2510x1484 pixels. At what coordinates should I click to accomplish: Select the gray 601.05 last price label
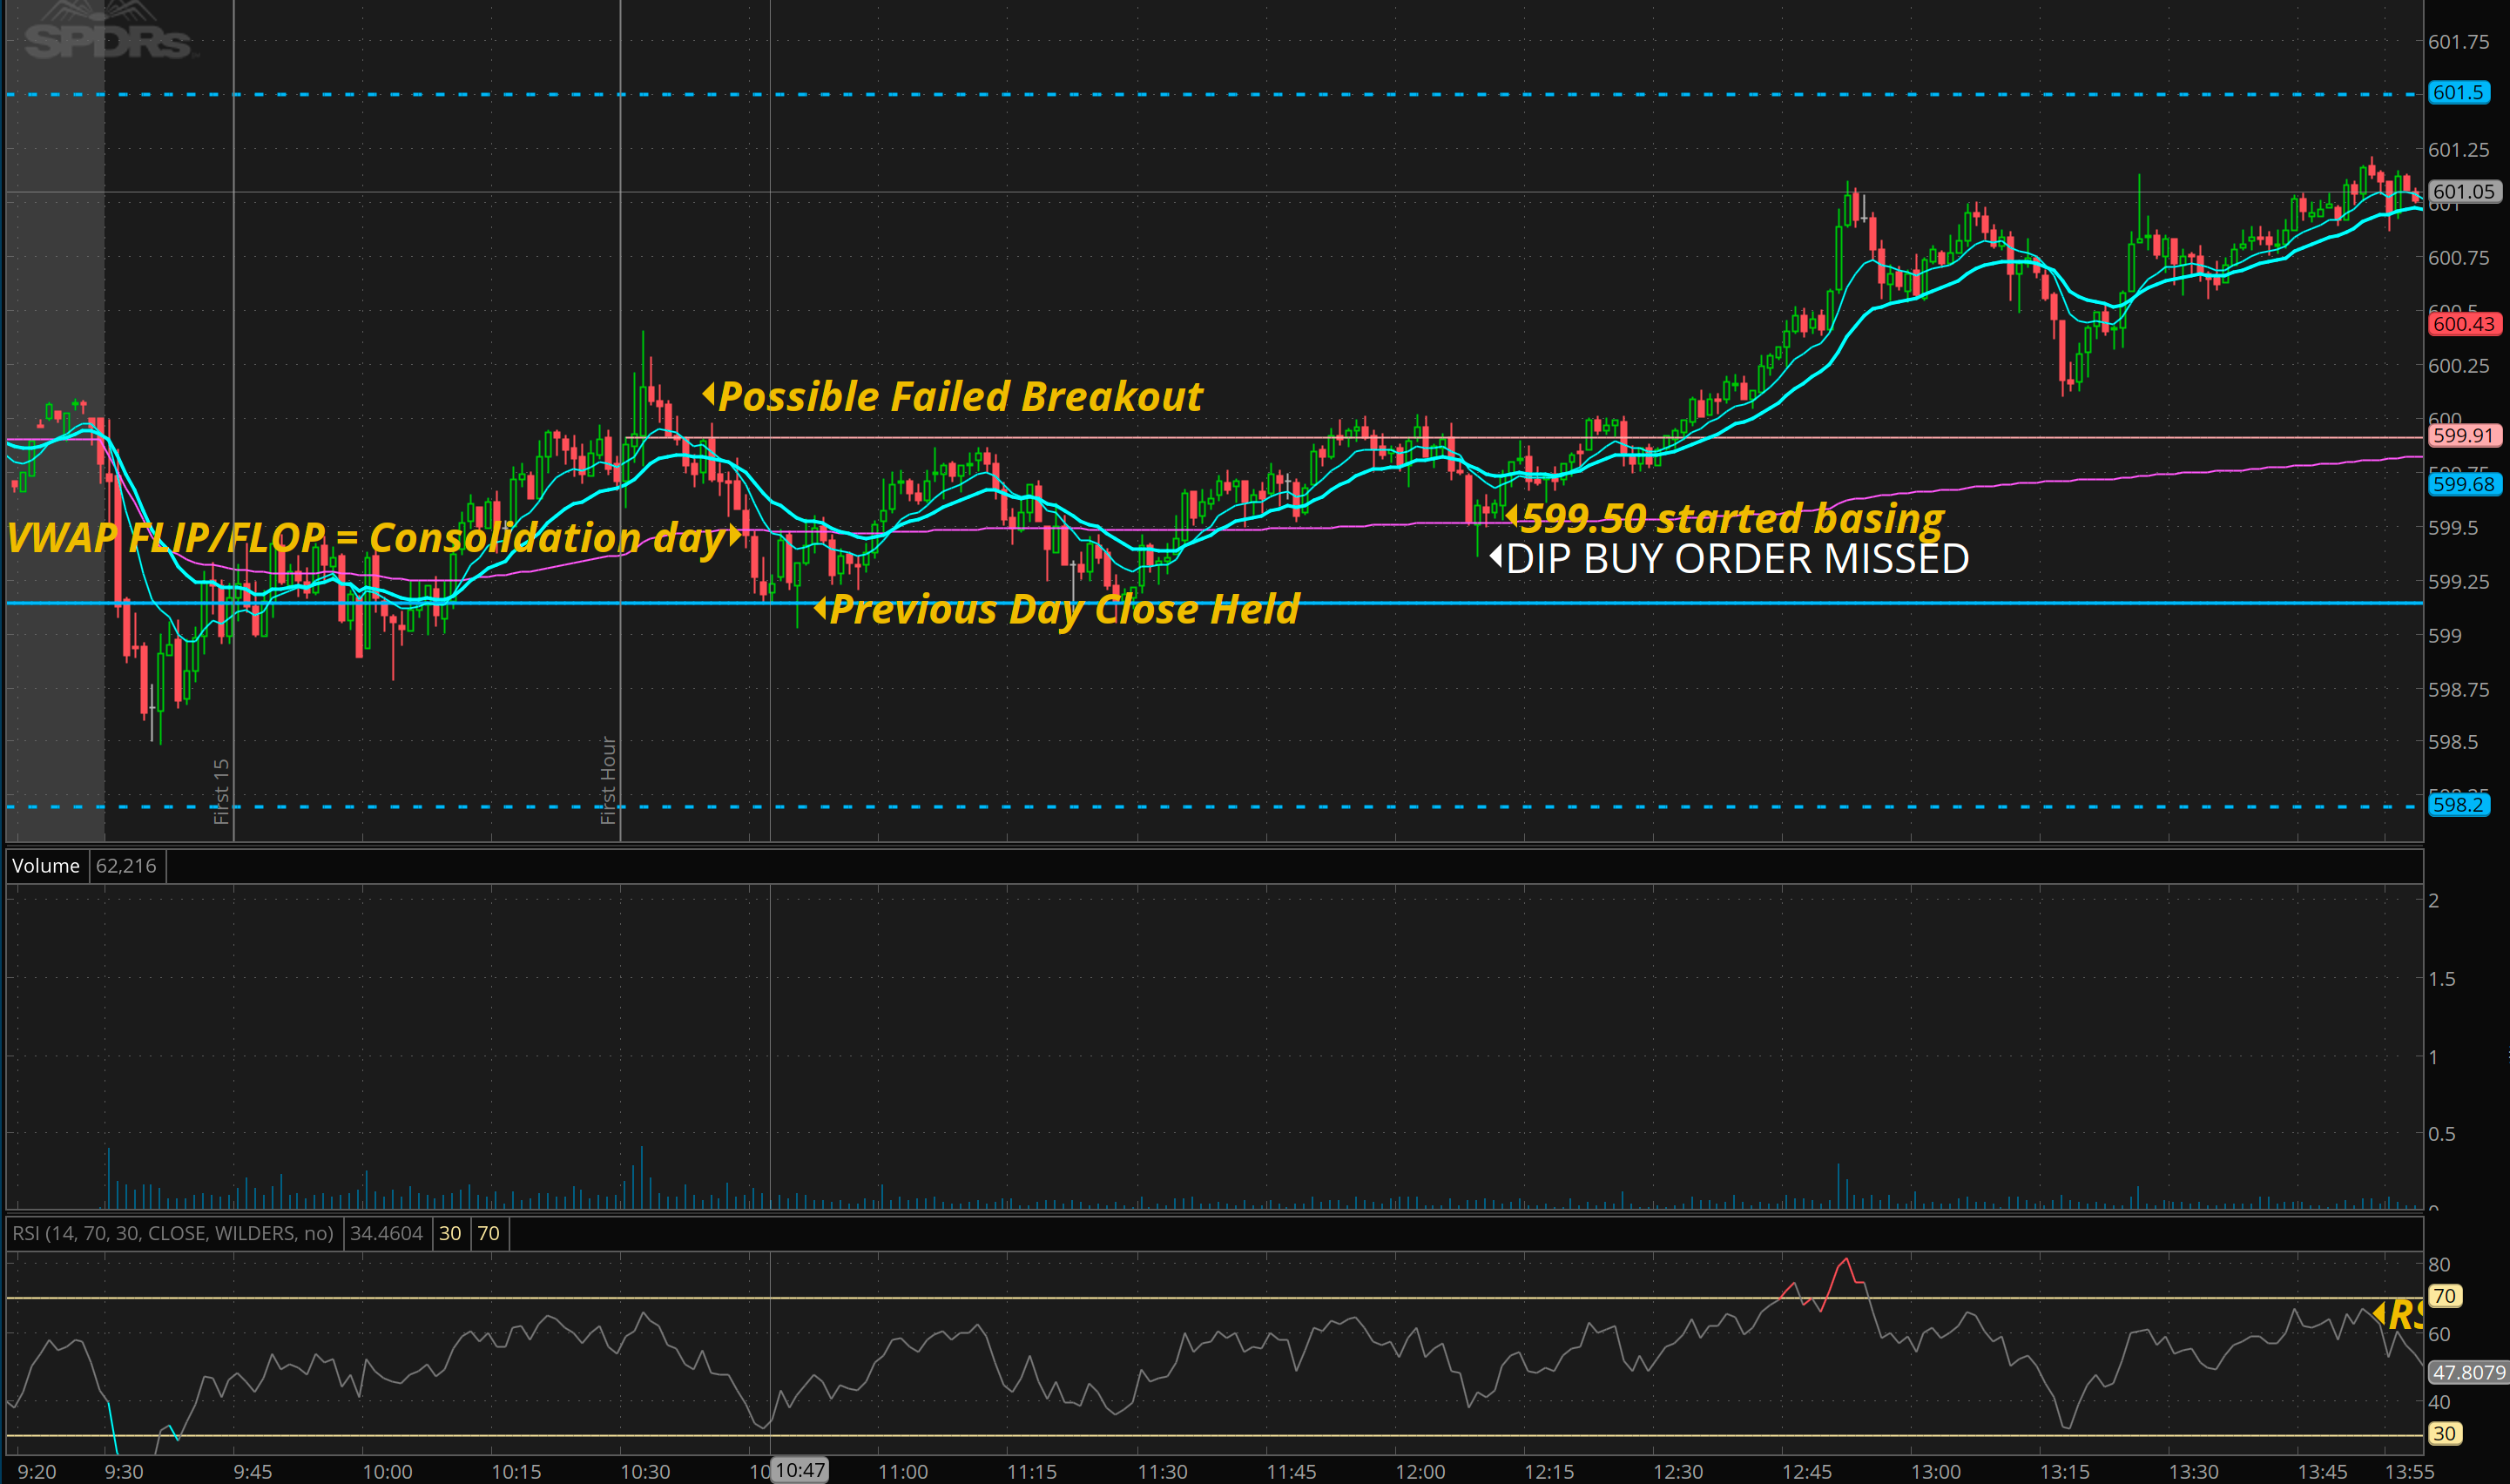coord(2463,191)
